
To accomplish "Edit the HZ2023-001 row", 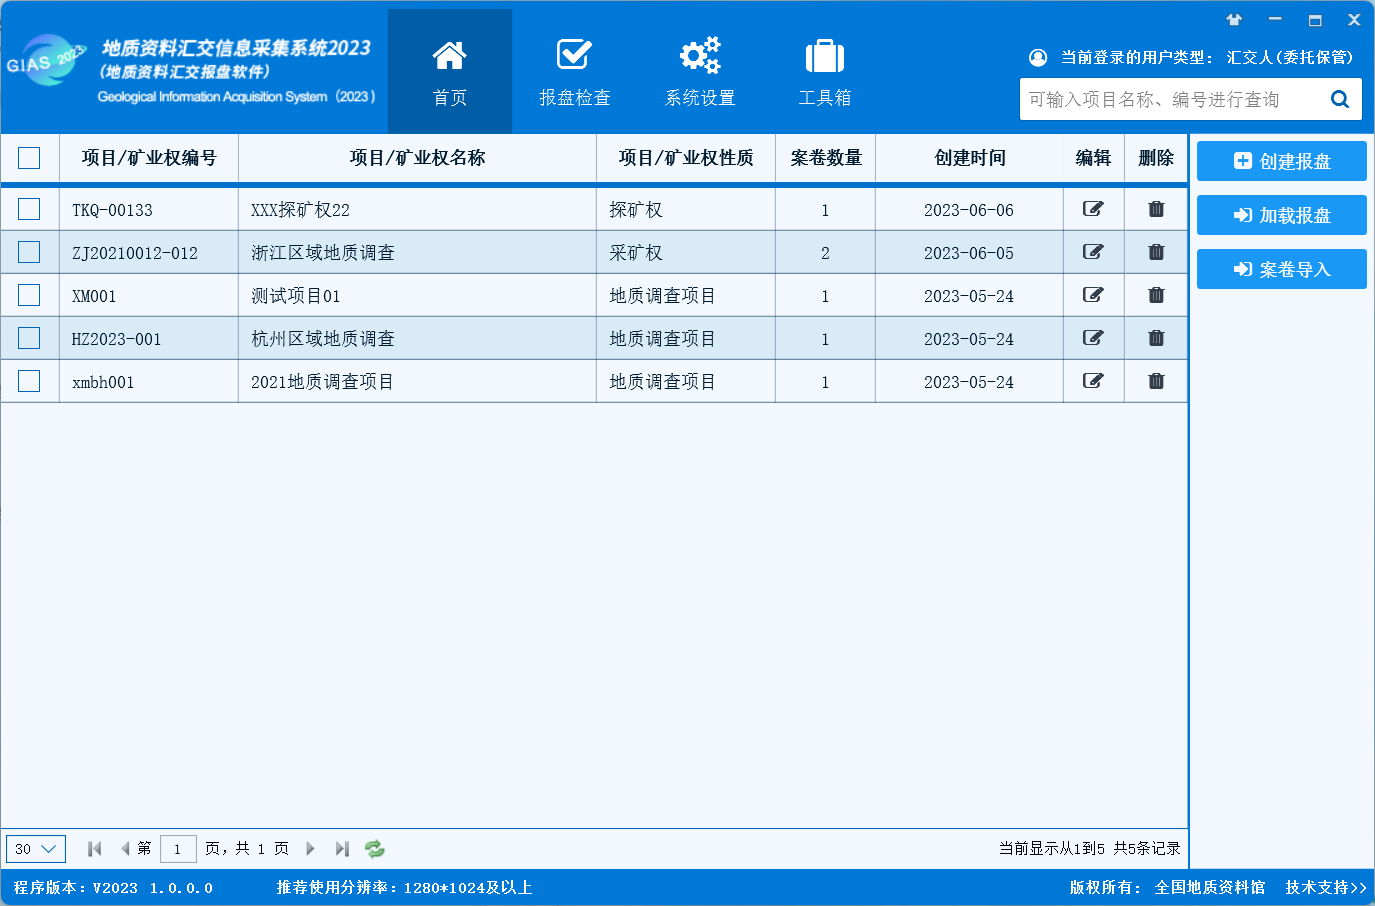I will click(x=1093, y=338).
